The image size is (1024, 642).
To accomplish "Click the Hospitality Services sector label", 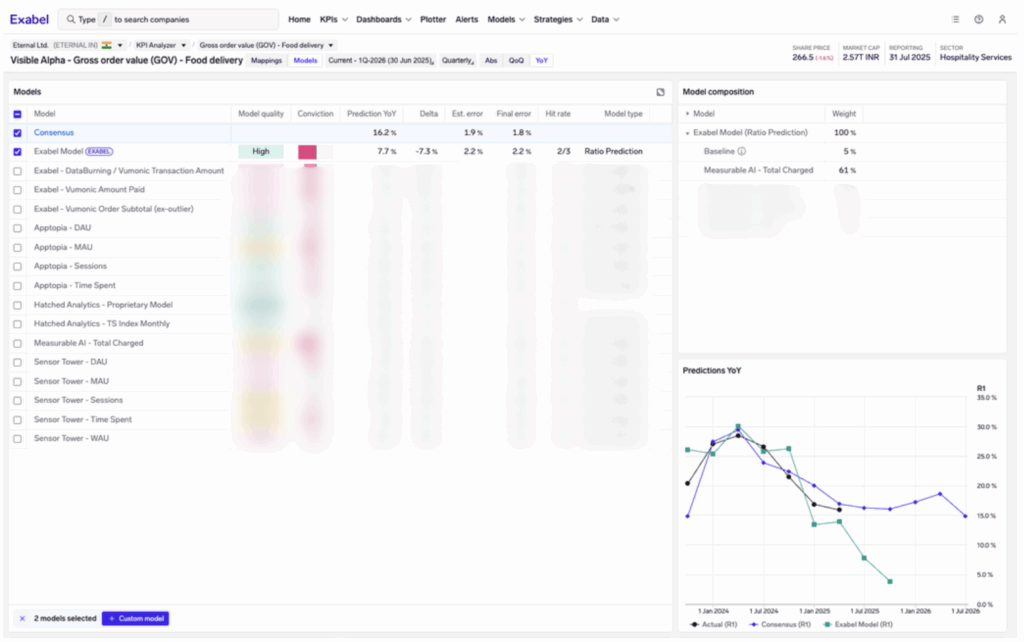I will [975, 57].
